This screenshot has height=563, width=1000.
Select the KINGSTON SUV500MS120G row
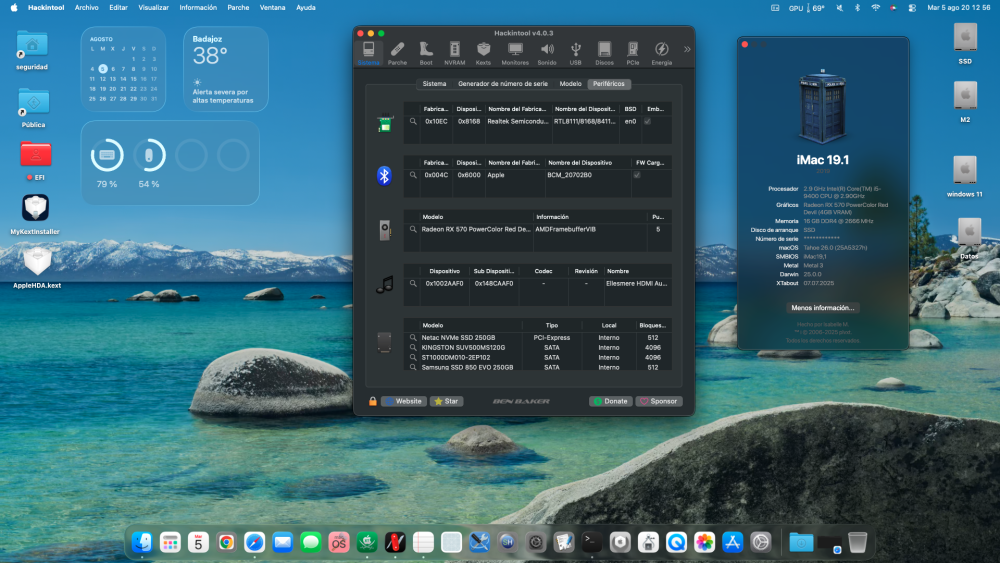click(538, 347)
